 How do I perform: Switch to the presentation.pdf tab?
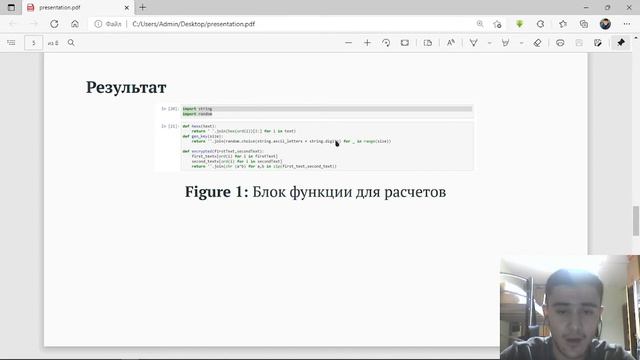point(77,7)
